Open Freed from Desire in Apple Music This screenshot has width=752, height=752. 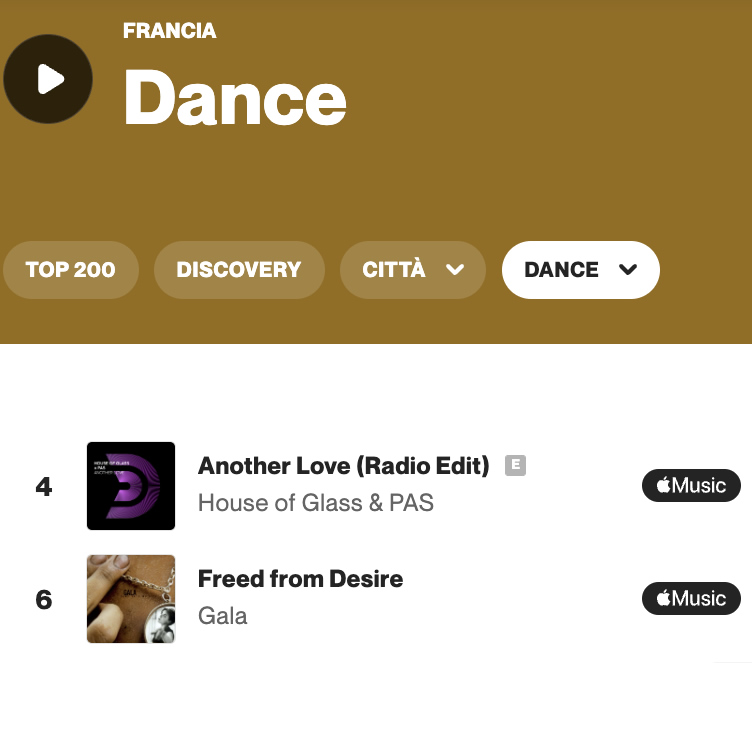tap(691, 599)
